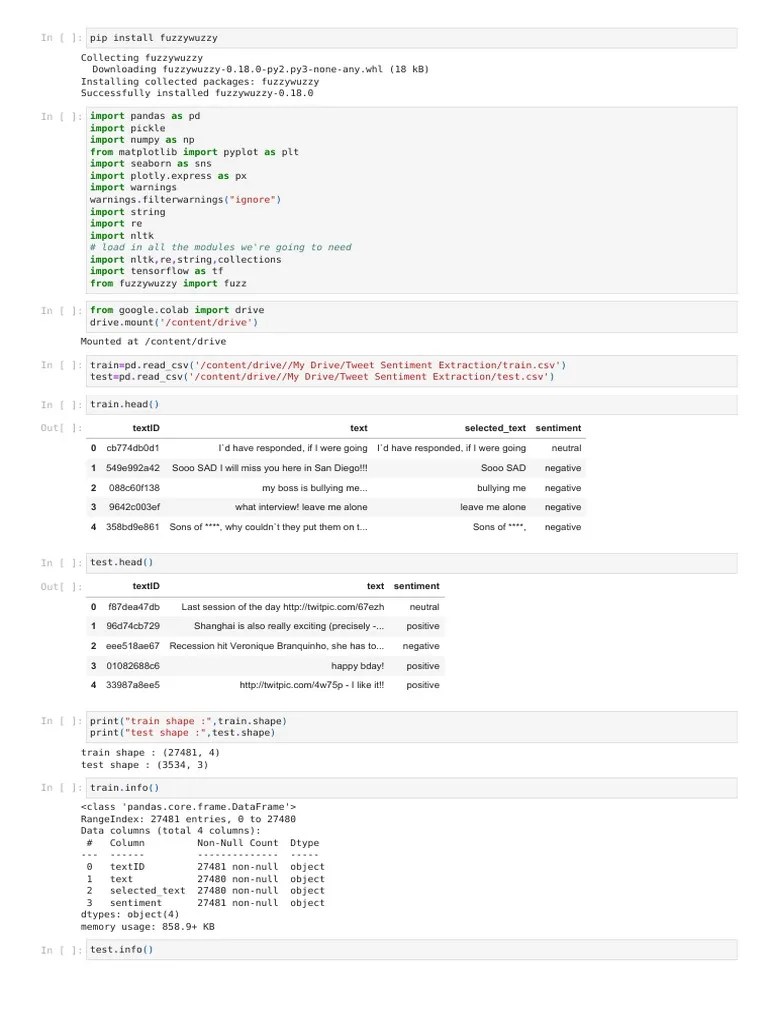Click 'Sooo SAD' selected_text cell
Image resolution: width=768 pixels, height=1024 pixels.
pyautogui.click(x=504, y=468)
